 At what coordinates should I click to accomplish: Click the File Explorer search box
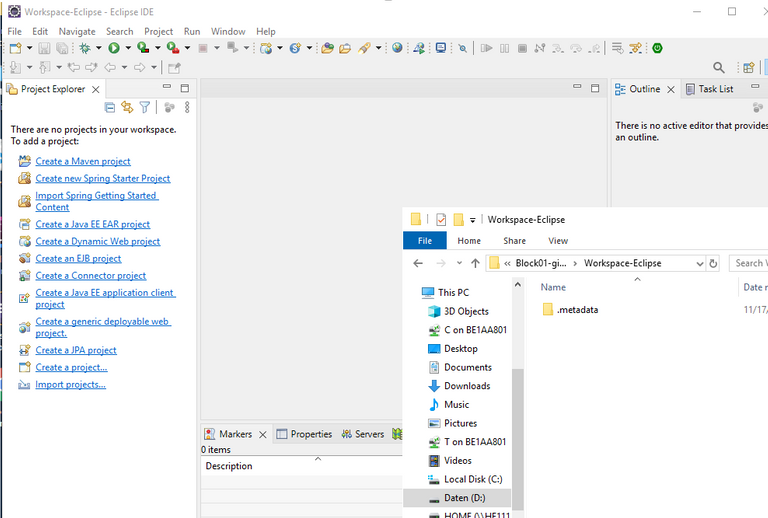click(748, 263)
